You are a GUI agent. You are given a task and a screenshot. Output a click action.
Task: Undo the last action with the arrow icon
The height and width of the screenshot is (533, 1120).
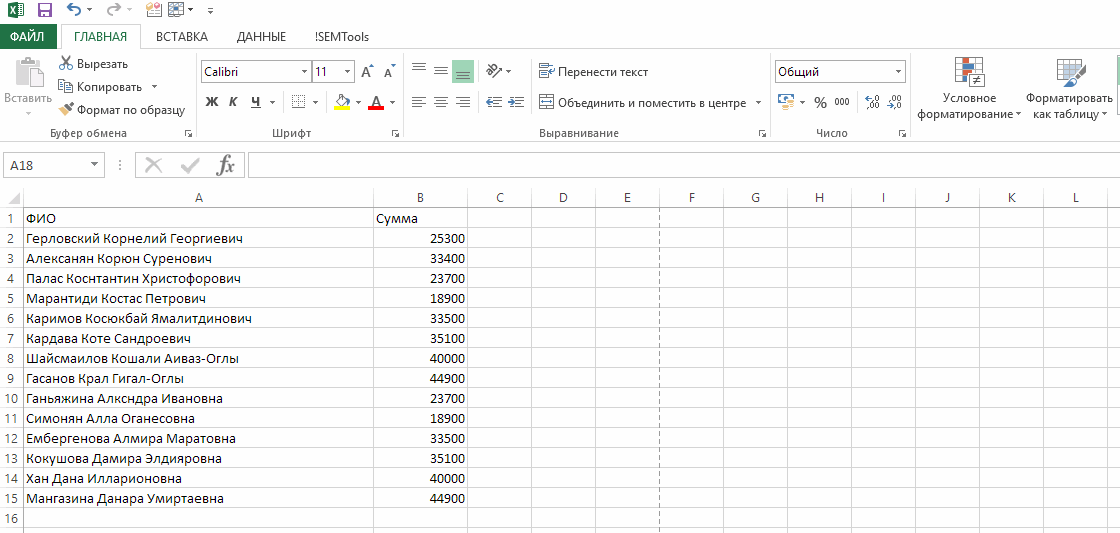(x=74, y=10)
